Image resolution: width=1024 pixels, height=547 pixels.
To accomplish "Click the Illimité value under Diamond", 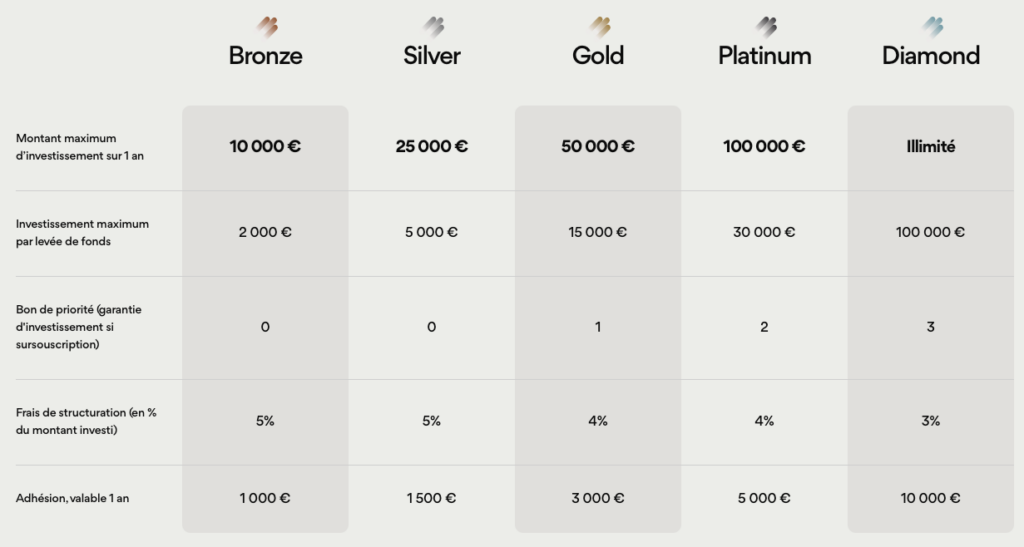I will (x=930, y=146).
